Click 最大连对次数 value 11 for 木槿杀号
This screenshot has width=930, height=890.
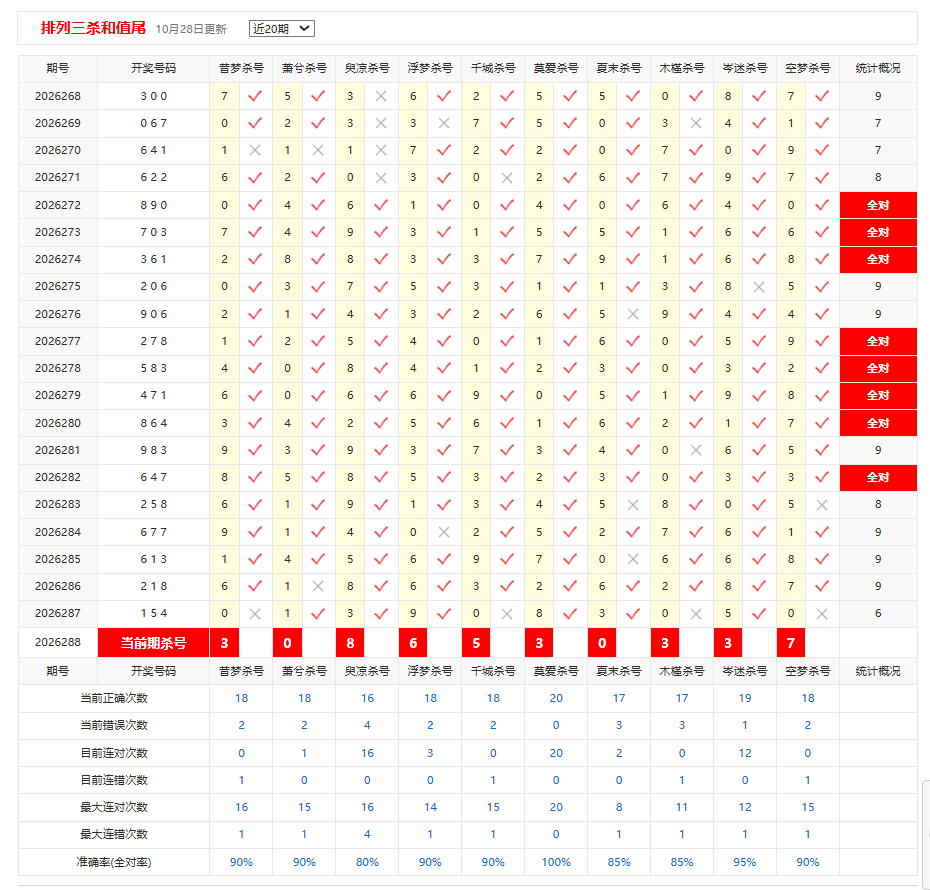682,808
